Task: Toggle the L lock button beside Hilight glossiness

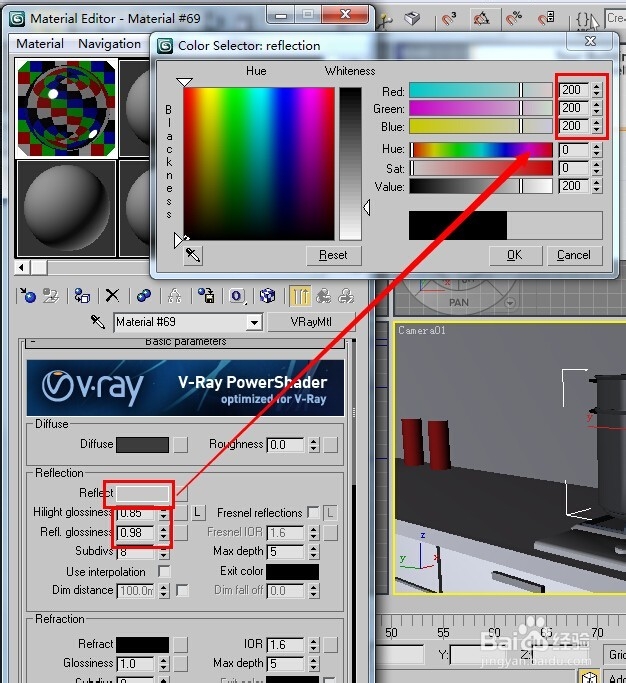Action: tap(198, 513)
